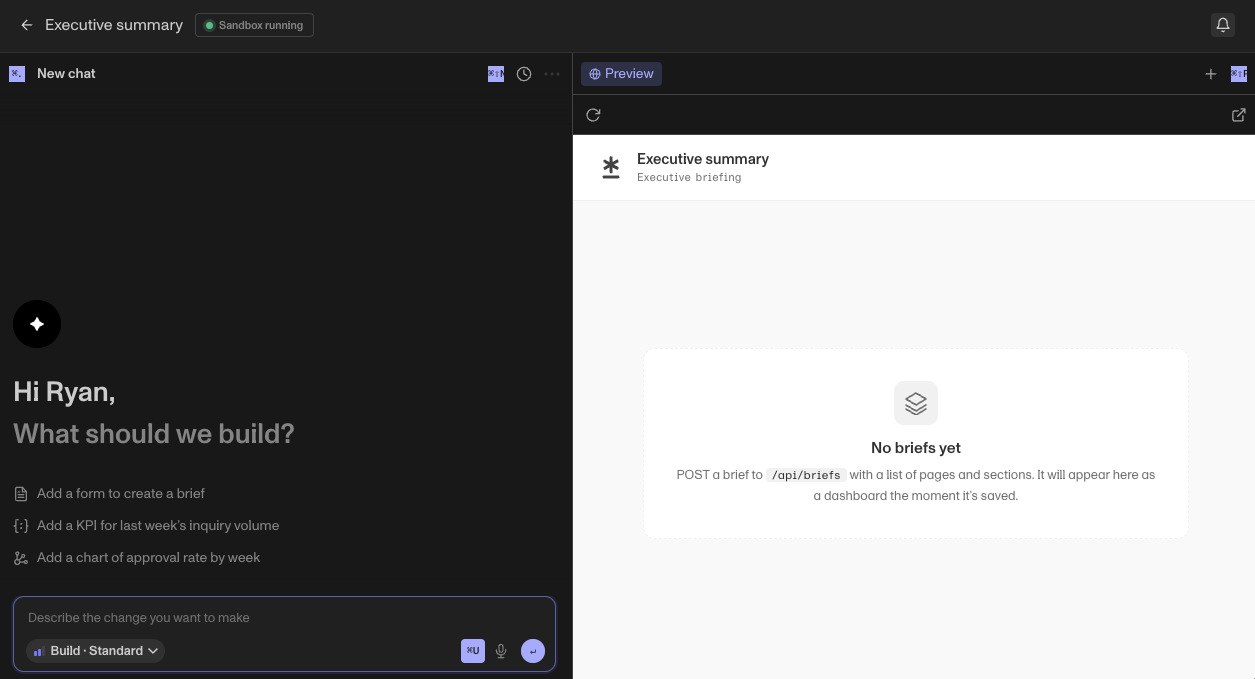Open preview in new window
This screenshot has height=679, width=1255.
click(x=1238, y=115)
